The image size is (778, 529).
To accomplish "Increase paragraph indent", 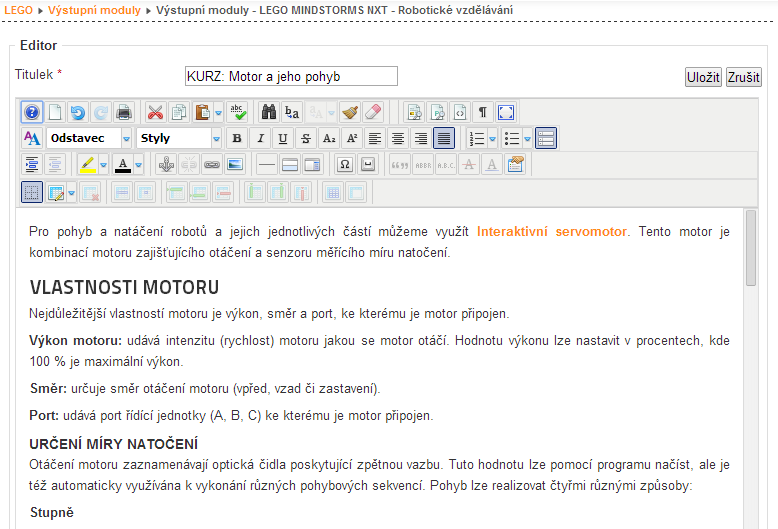I will 32,164.
